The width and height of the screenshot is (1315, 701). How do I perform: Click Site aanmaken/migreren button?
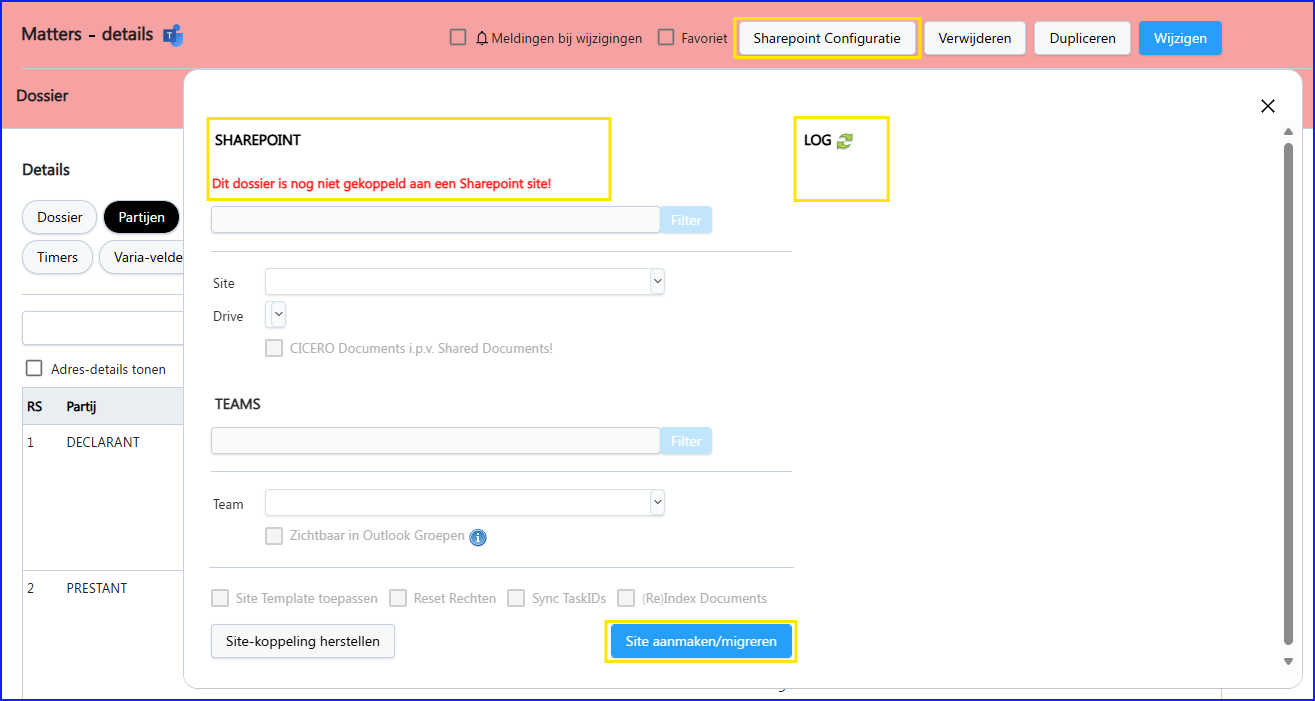tap(701, 641)
